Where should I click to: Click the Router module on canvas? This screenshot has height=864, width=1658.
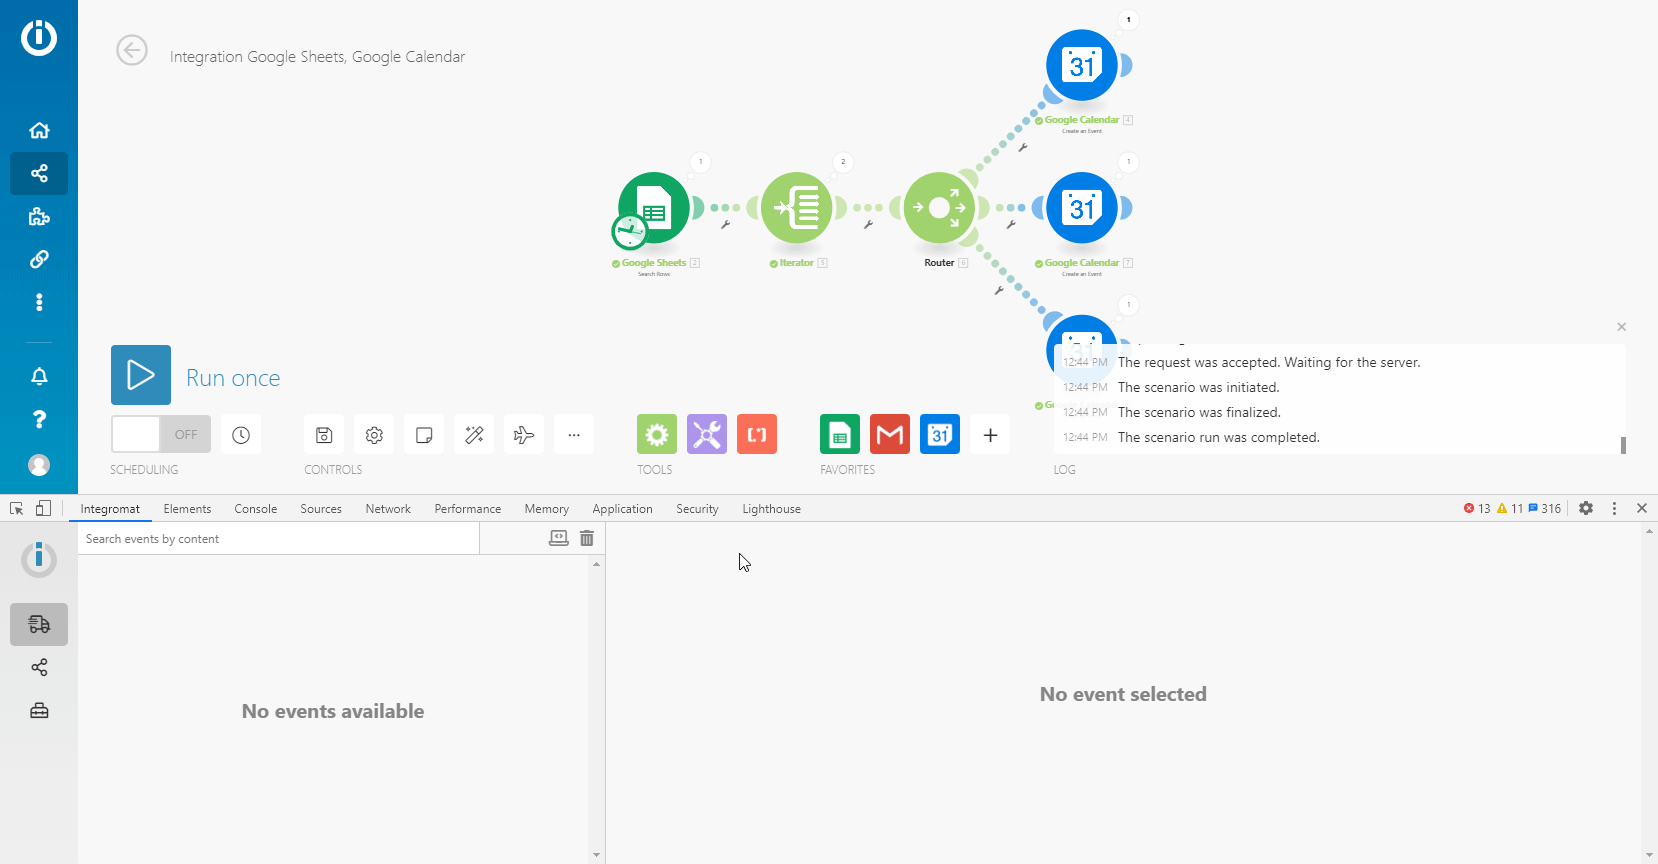coord(939,208)
